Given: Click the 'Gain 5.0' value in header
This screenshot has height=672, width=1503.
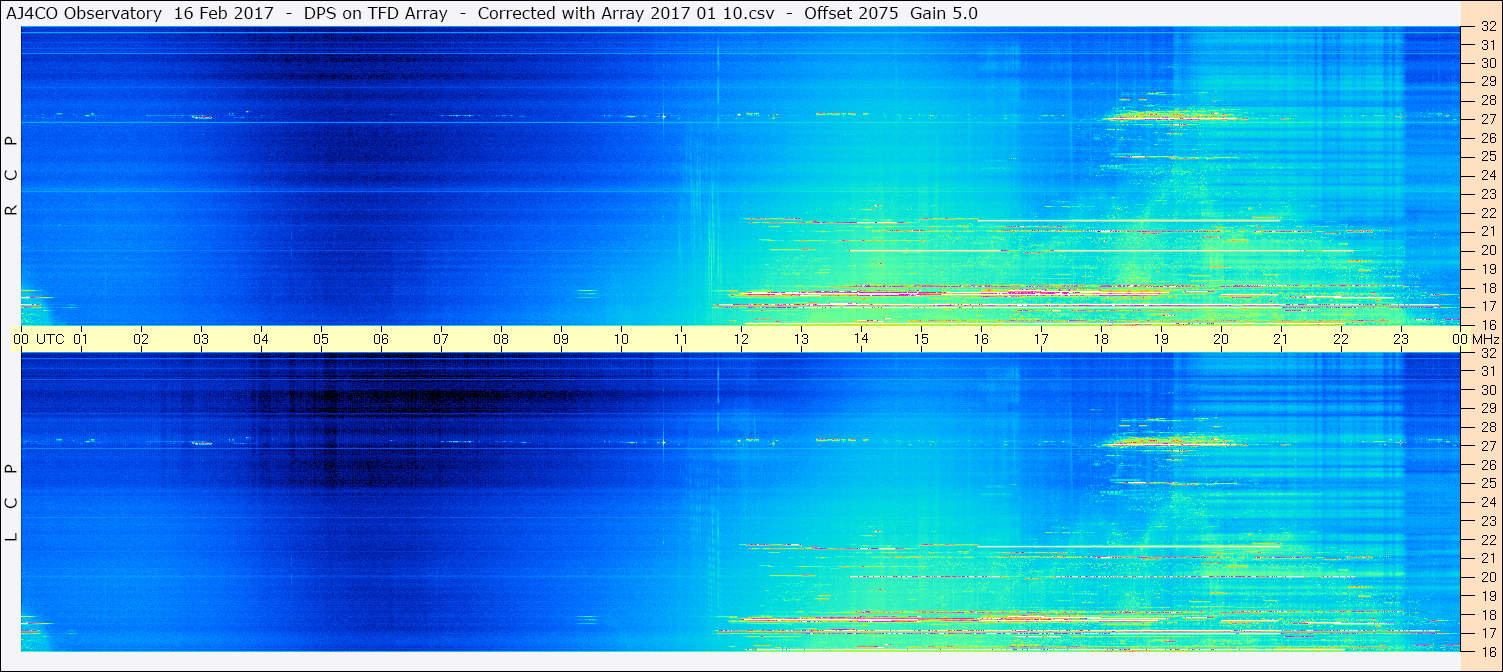Looking at the screenshot, I should 944,14.
